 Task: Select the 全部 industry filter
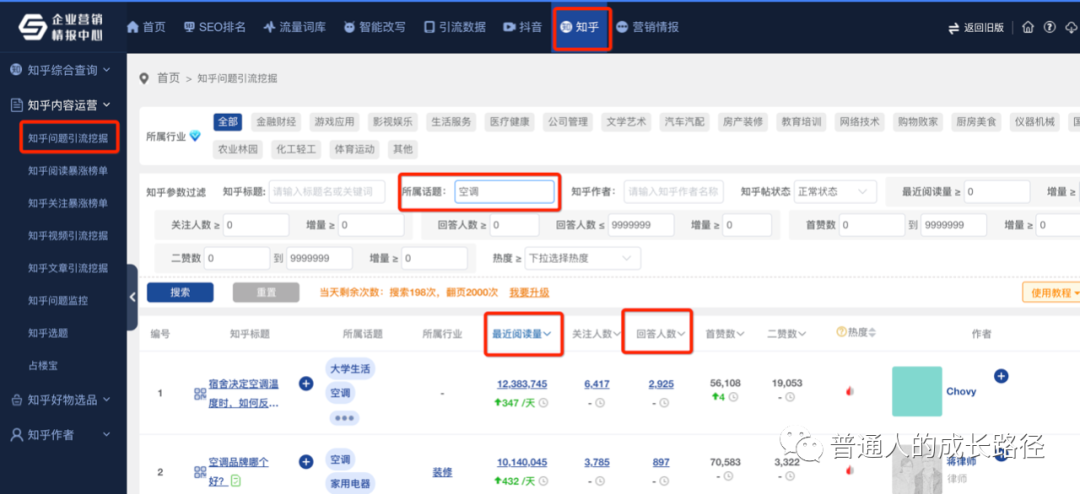228,122
